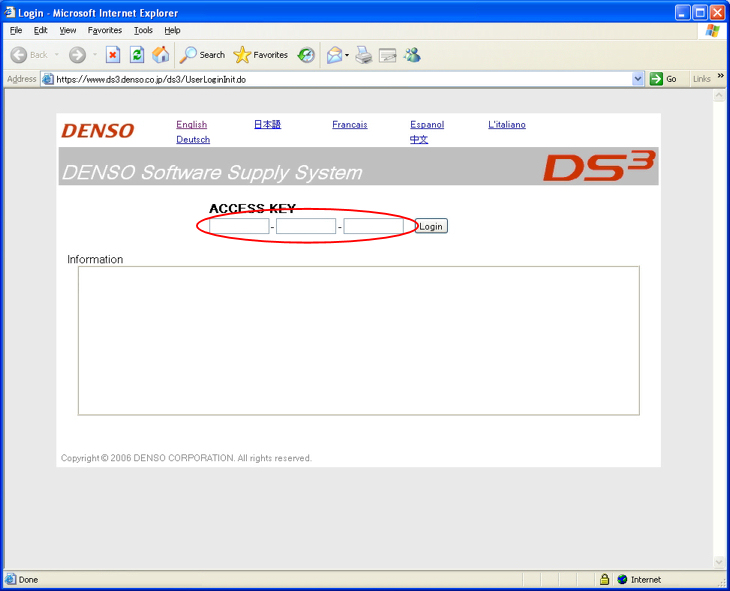
Task: Click the Login button
Action: pyautogui.click(x=431, y=226)
